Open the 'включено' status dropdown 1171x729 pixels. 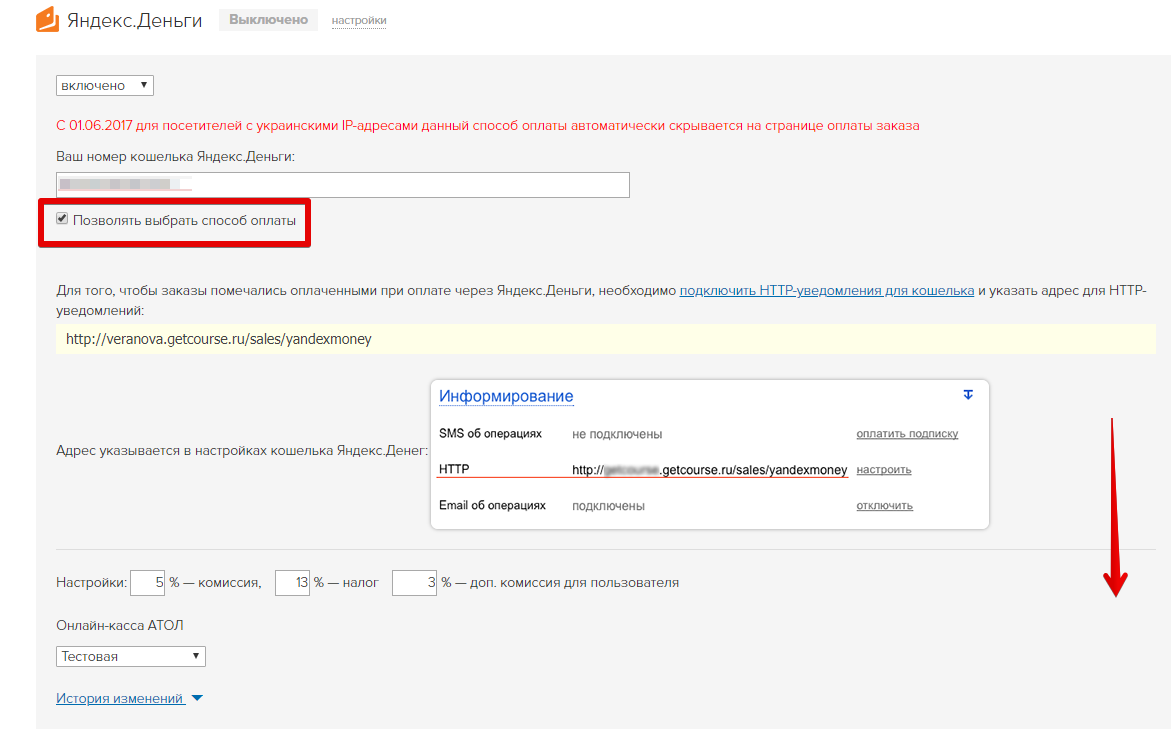[105, 85]
